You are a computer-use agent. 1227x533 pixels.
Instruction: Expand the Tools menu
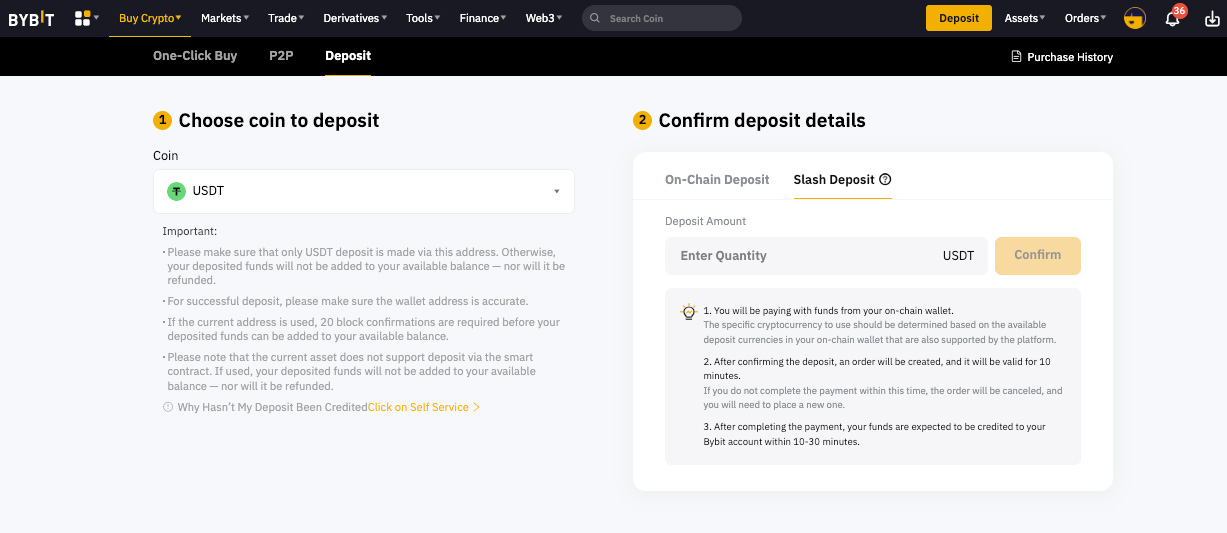coord(424,18)
